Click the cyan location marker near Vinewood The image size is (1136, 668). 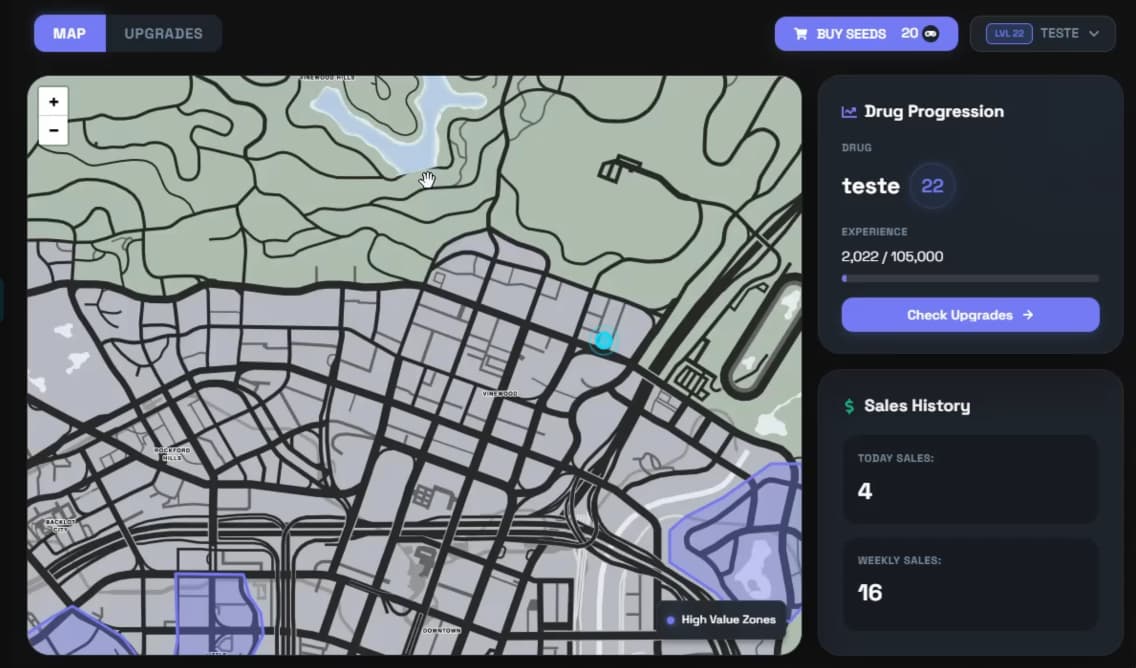click(603, 341)
